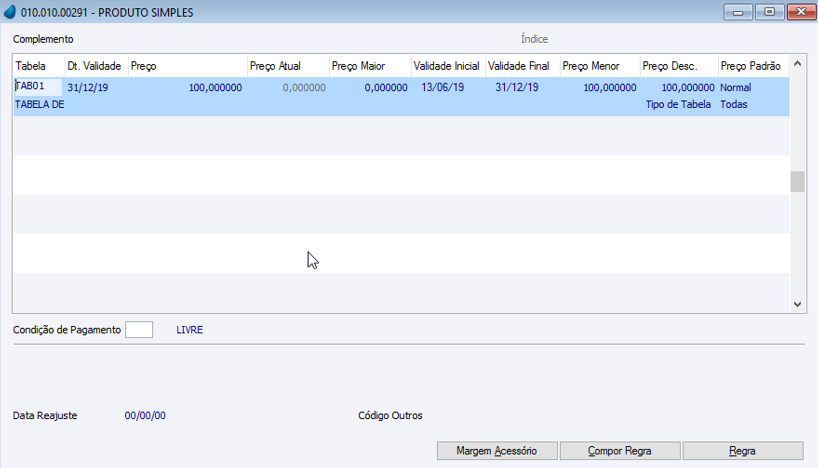The width and height of the screenshot is (818, 468).
Task: Select the Validade Inicial column header
Action: click(x=448, y=66)
